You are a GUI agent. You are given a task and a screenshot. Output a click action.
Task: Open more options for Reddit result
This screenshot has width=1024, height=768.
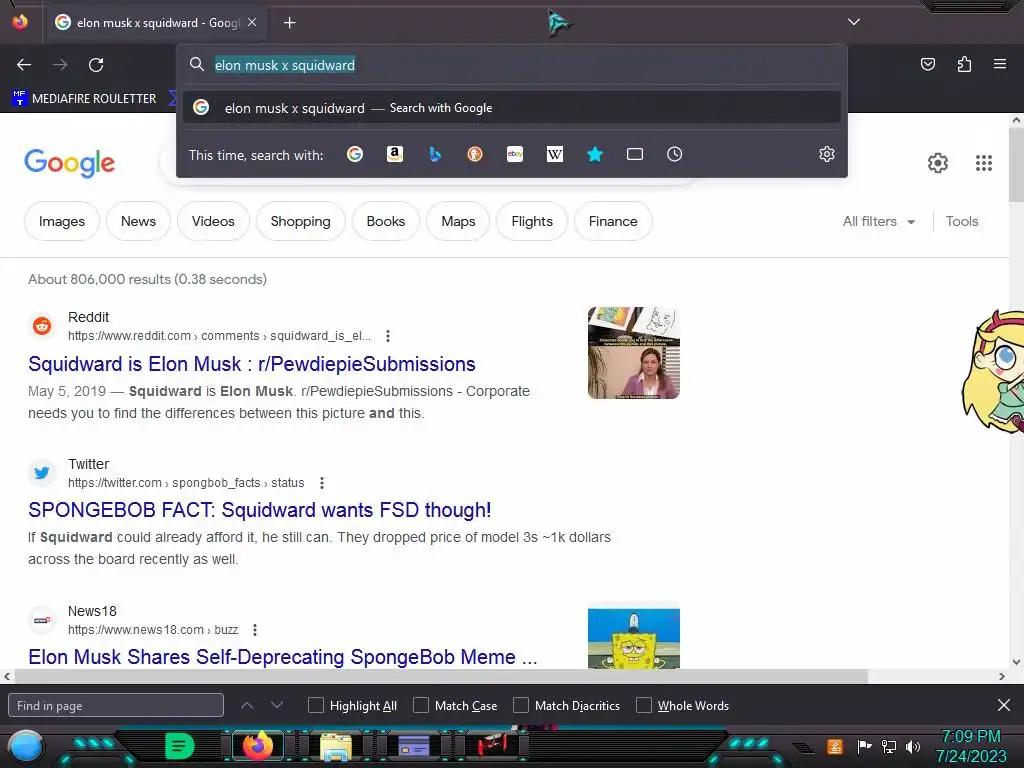[x=388, y=336]
